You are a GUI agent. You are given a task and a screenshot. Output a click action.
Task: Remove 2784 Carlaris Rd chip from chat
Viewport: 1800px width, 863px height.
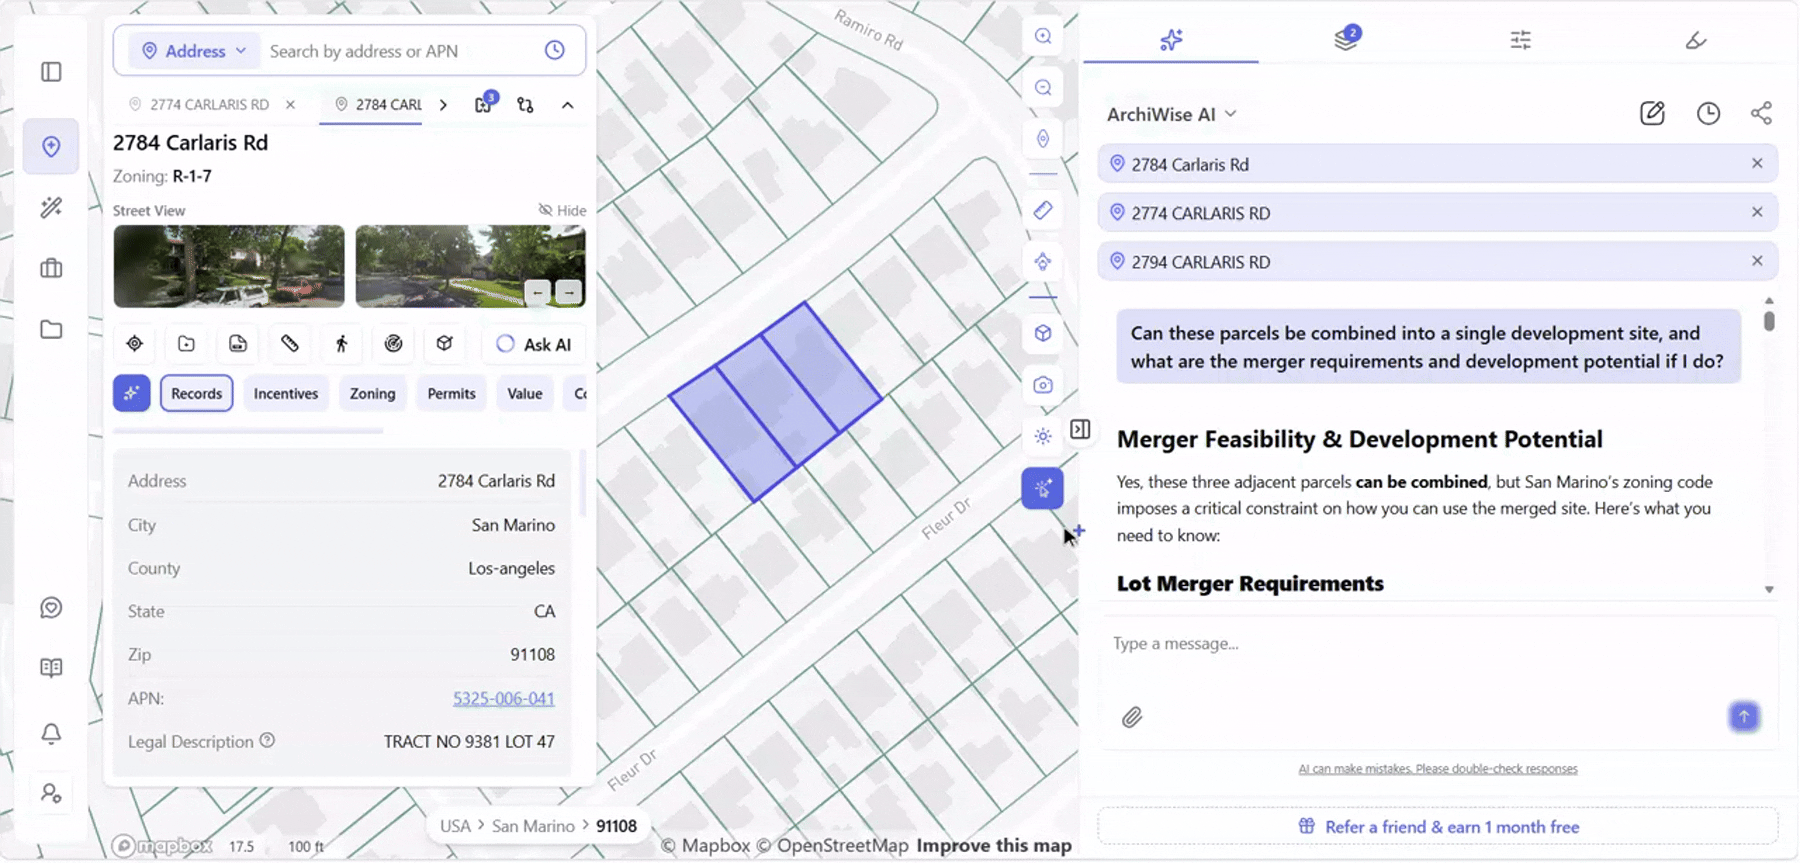click(x=1757, y=163)
